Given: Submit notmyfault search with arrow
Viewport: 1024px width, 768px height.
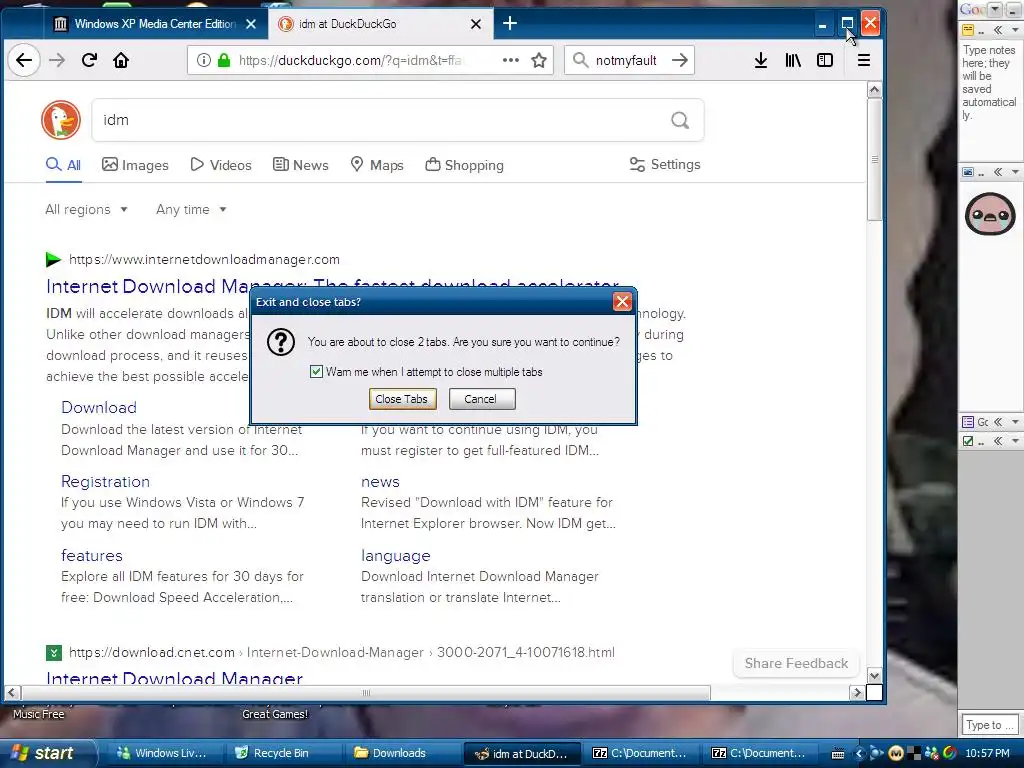Looking at the screenshot, I should 680,60.
